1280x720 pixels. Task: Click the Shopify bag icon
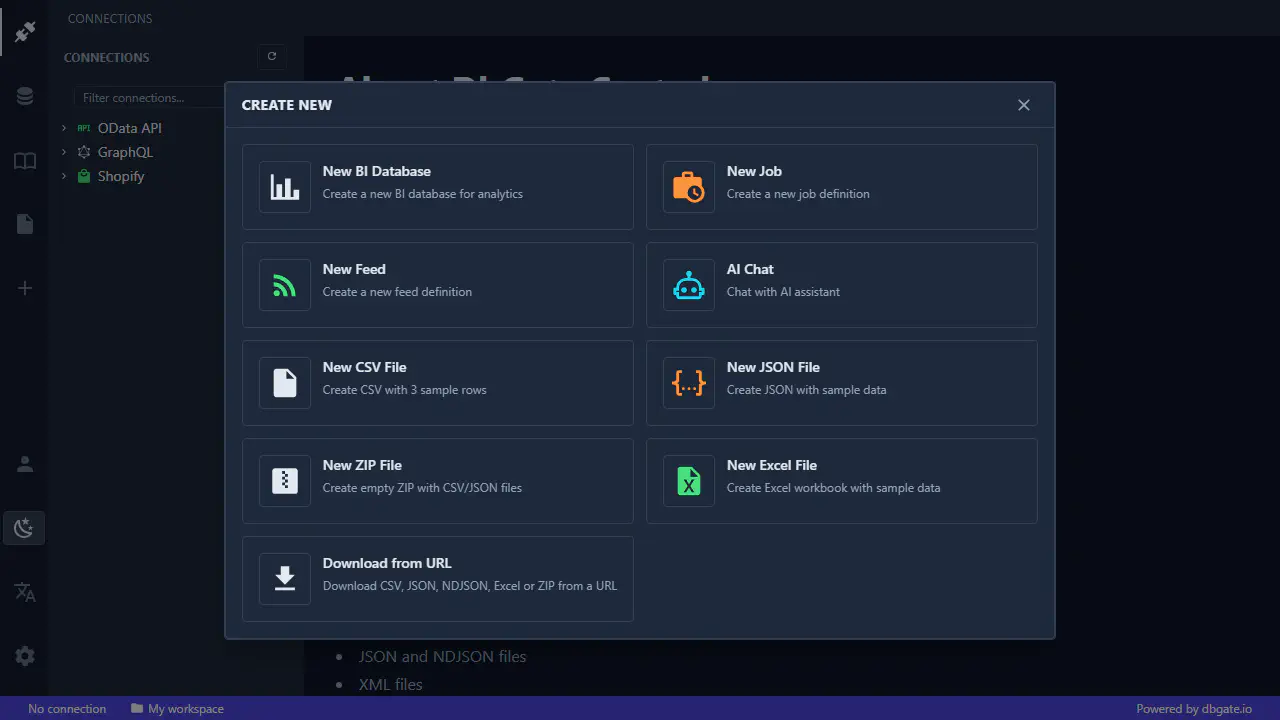click(84, 176)
